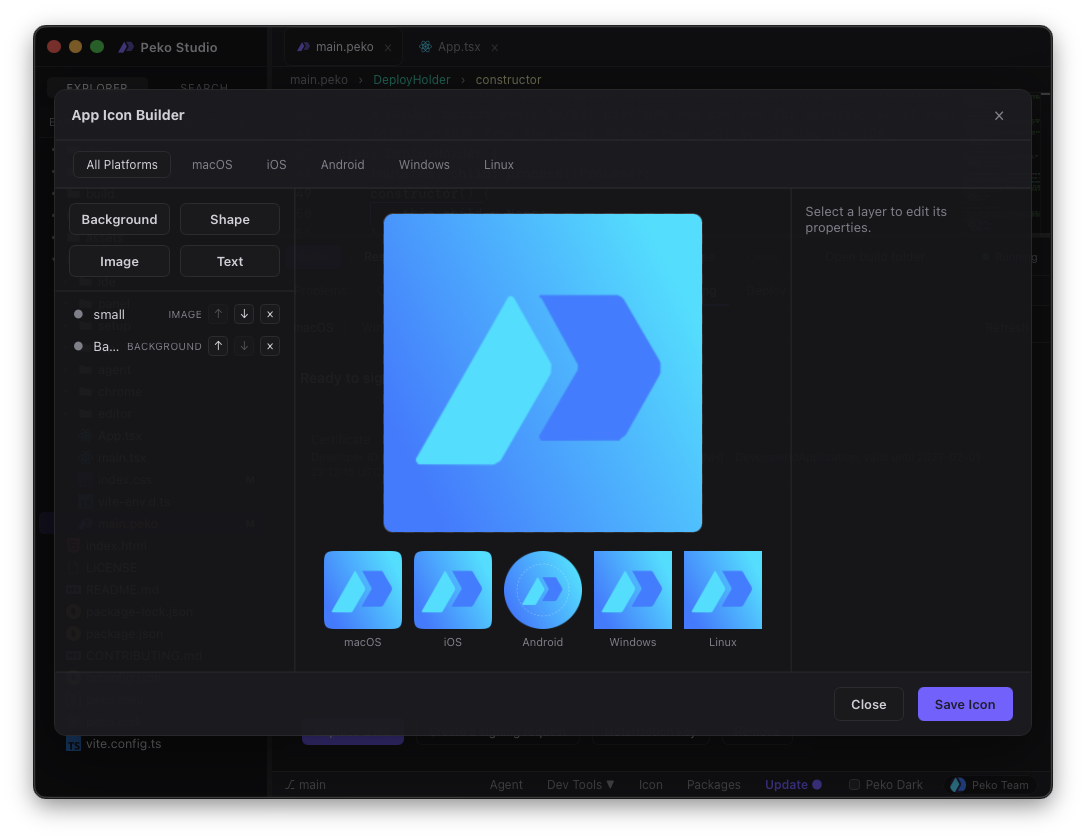Add a Text layer

(x=230, y=262)
